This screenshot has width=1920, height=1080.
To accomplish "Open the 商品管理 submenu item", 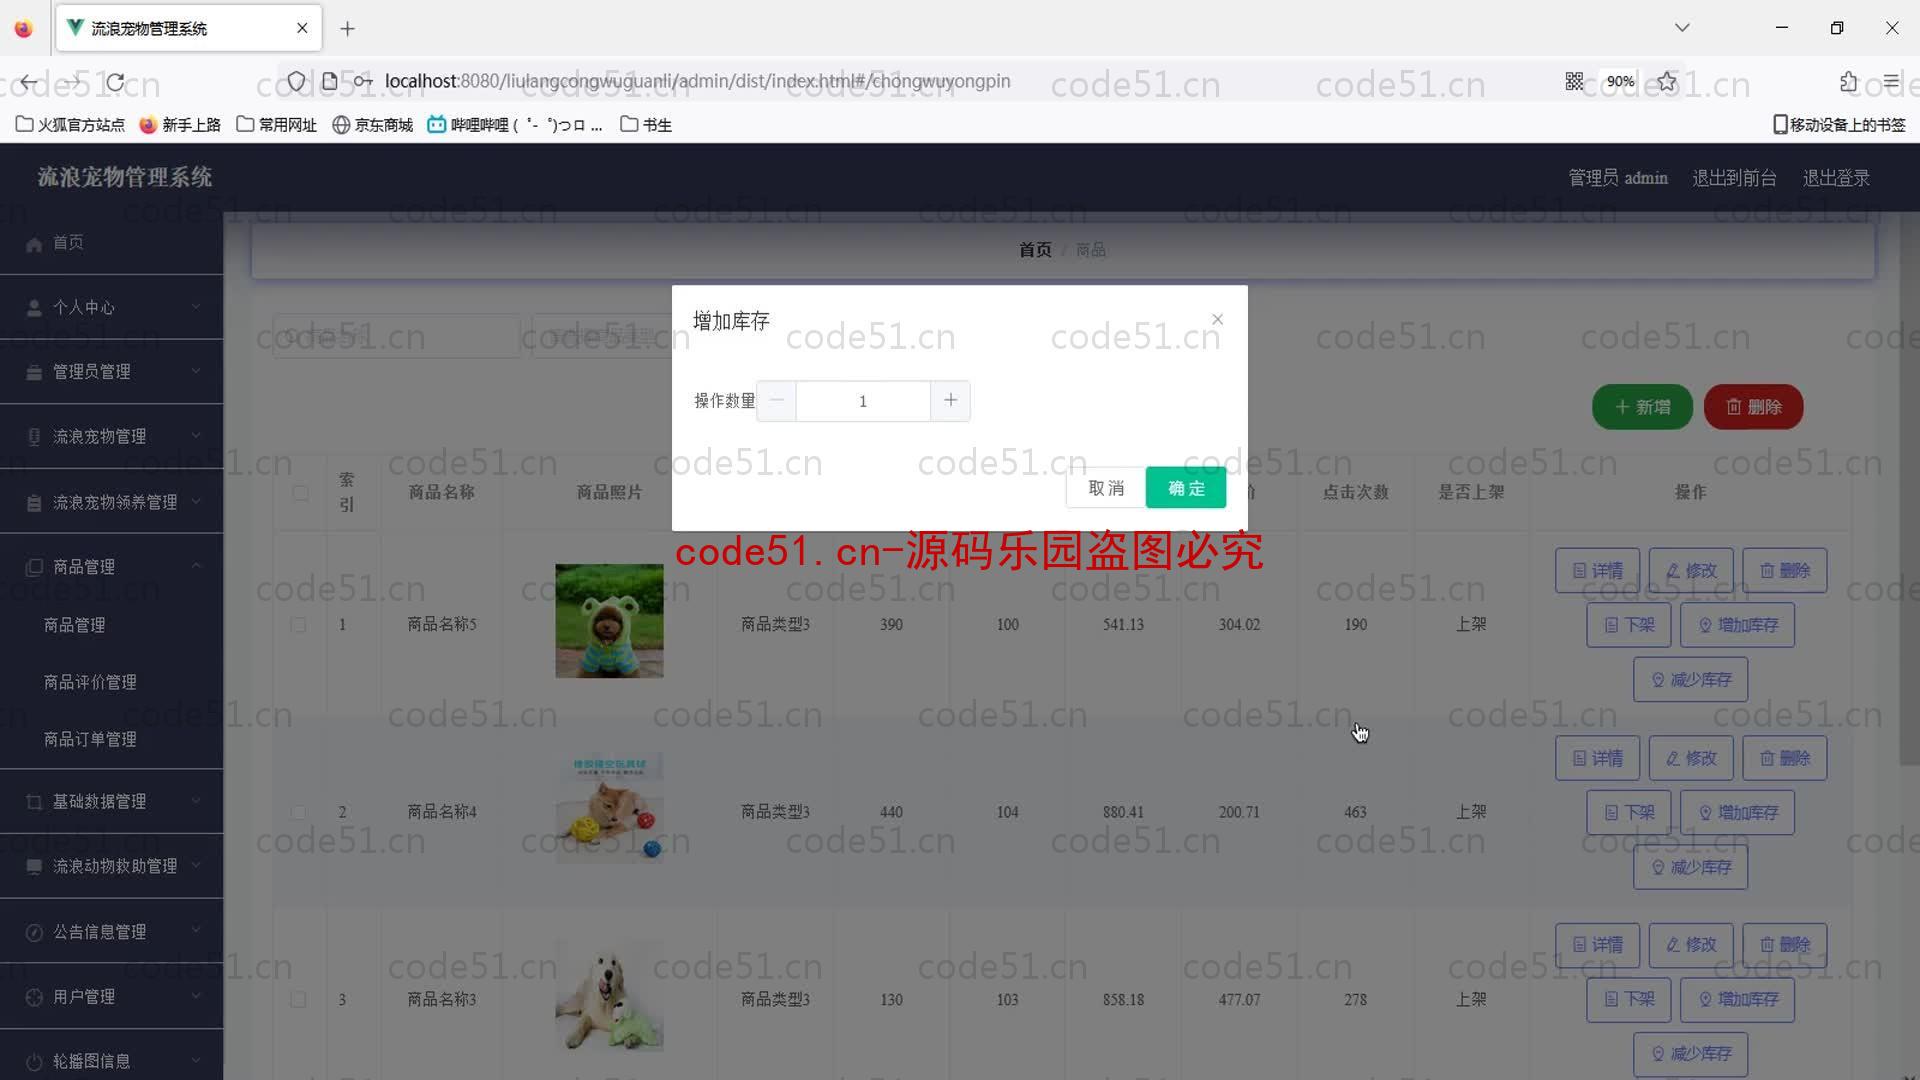I will (75, 625).
